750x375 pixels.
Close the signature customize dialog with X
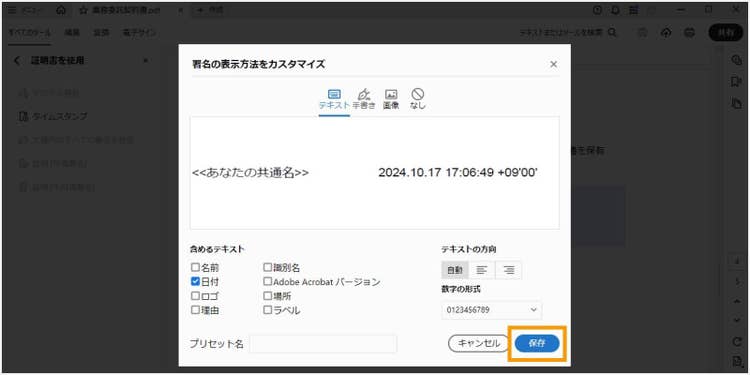click(x=553, y=64)
